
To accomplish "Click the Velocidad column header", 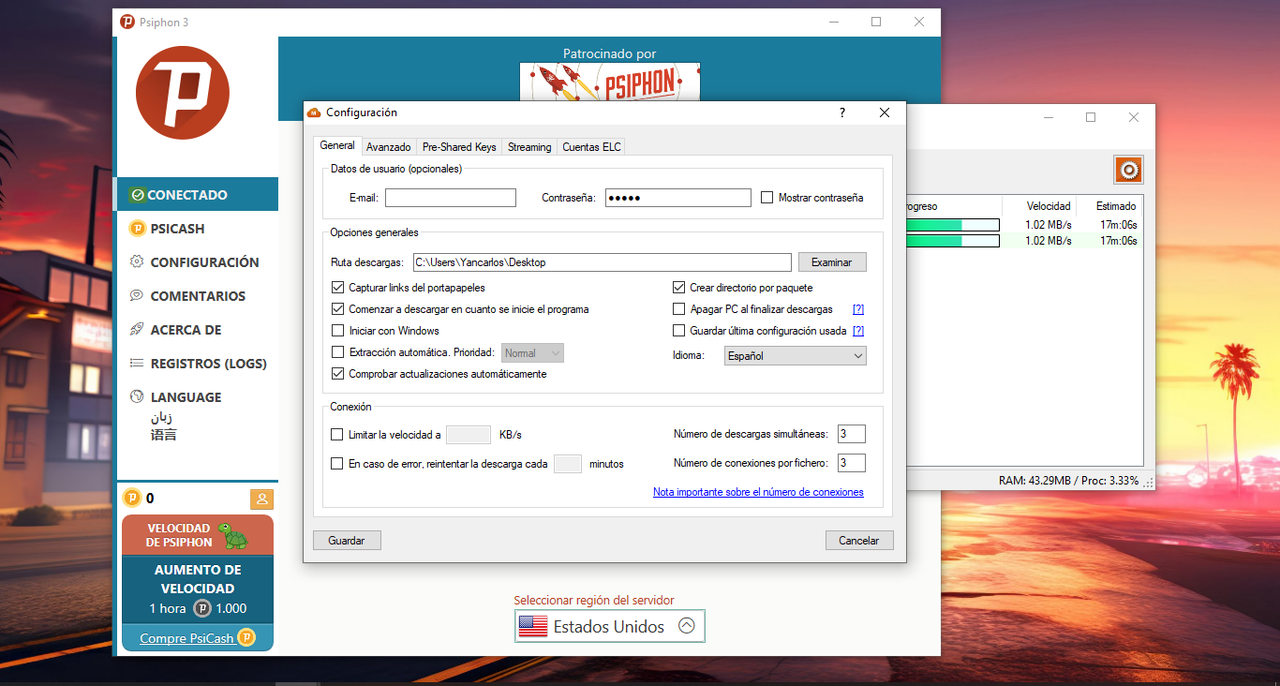I will (x=1048, y=206).
